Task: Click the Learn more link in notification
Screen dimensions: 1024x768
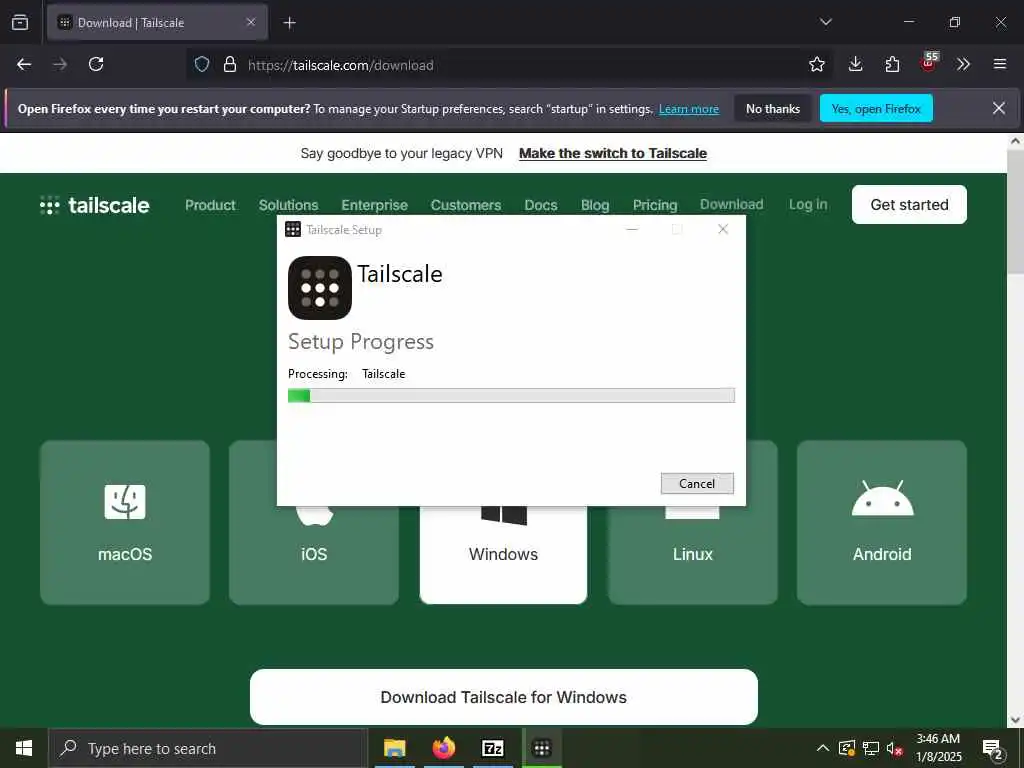Action: pyautogui.click(x=688, y=109)
